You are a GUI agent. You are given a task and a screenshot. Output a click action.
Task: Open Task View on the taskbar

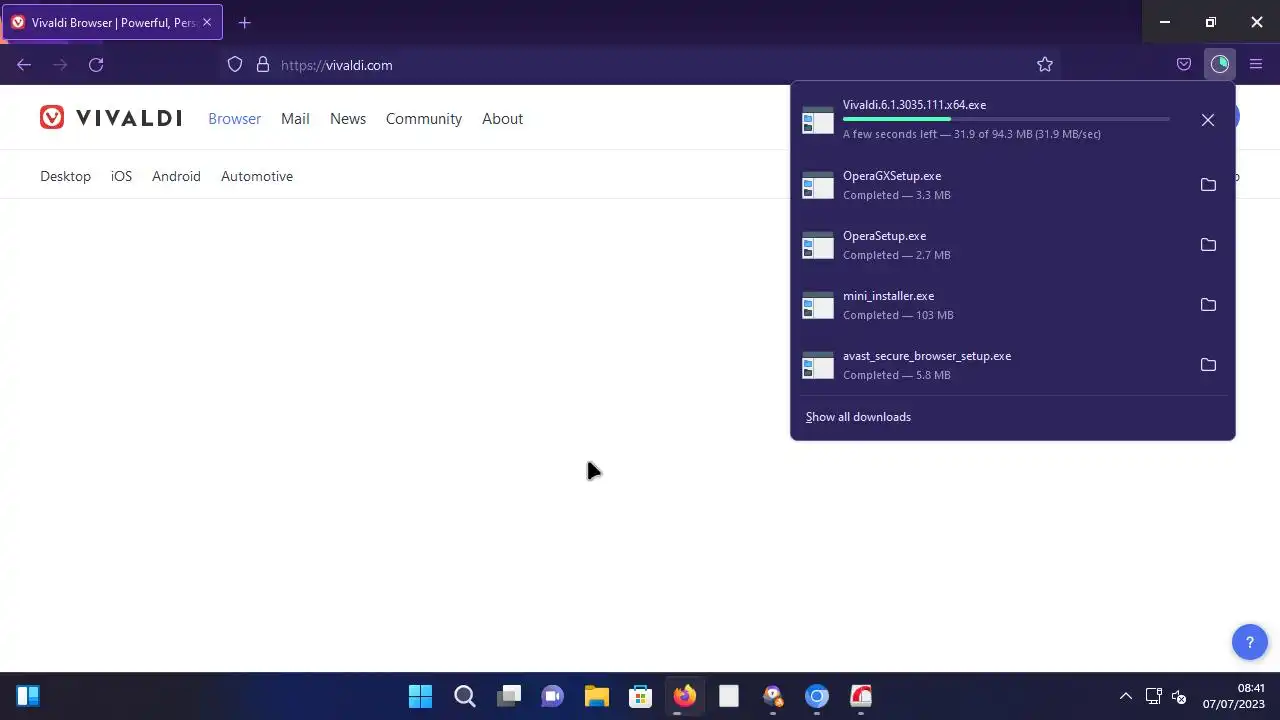coord(509,696)
